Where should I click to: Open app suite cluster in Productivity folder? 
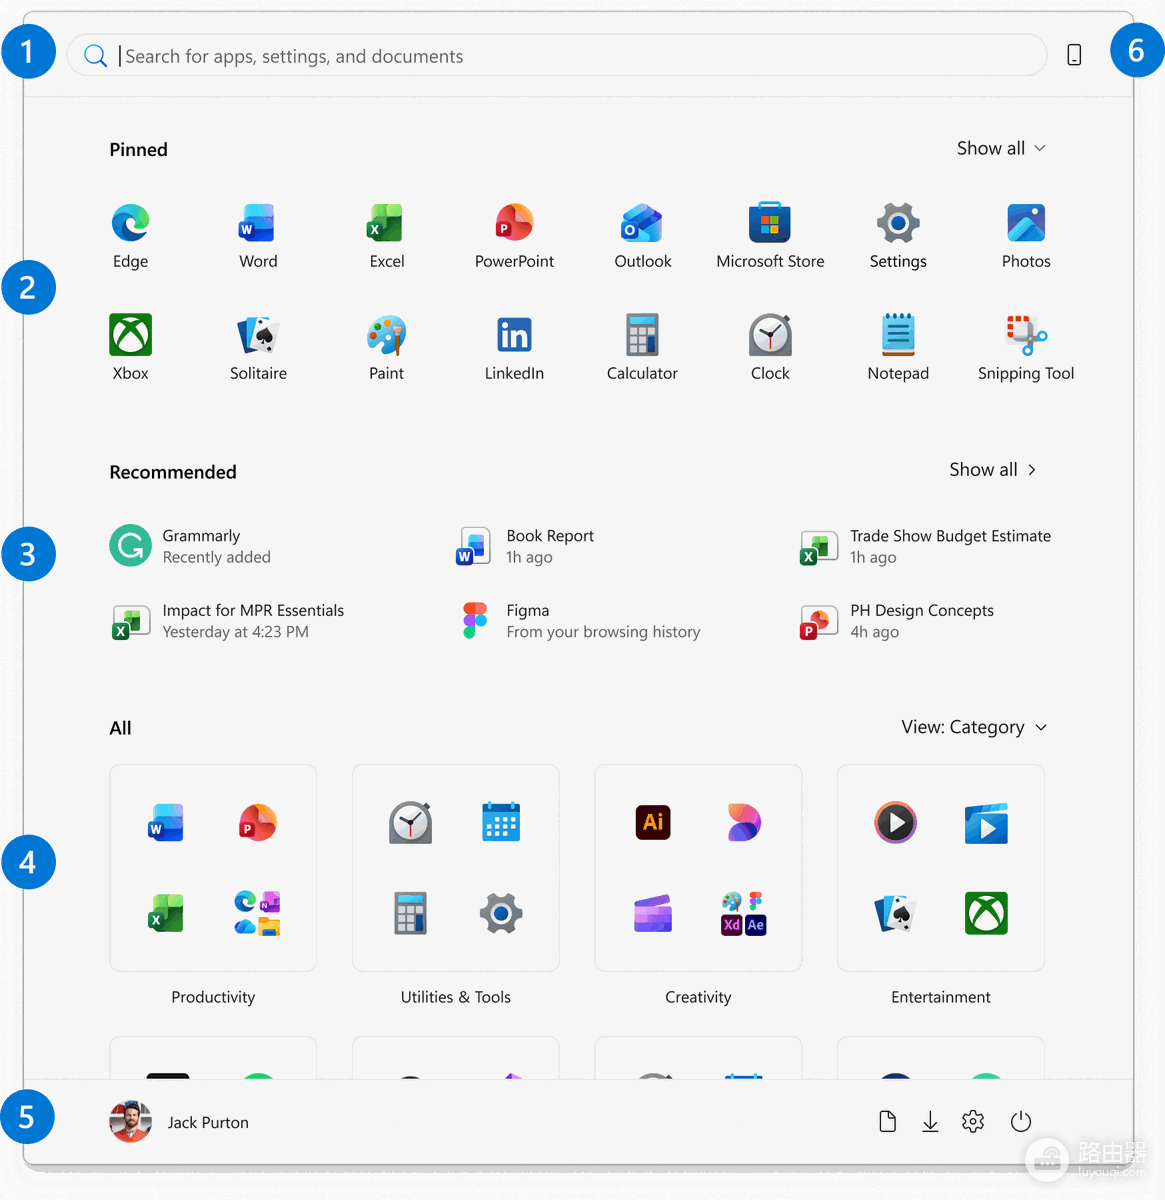pyautogui.click(x=257, y=913)
